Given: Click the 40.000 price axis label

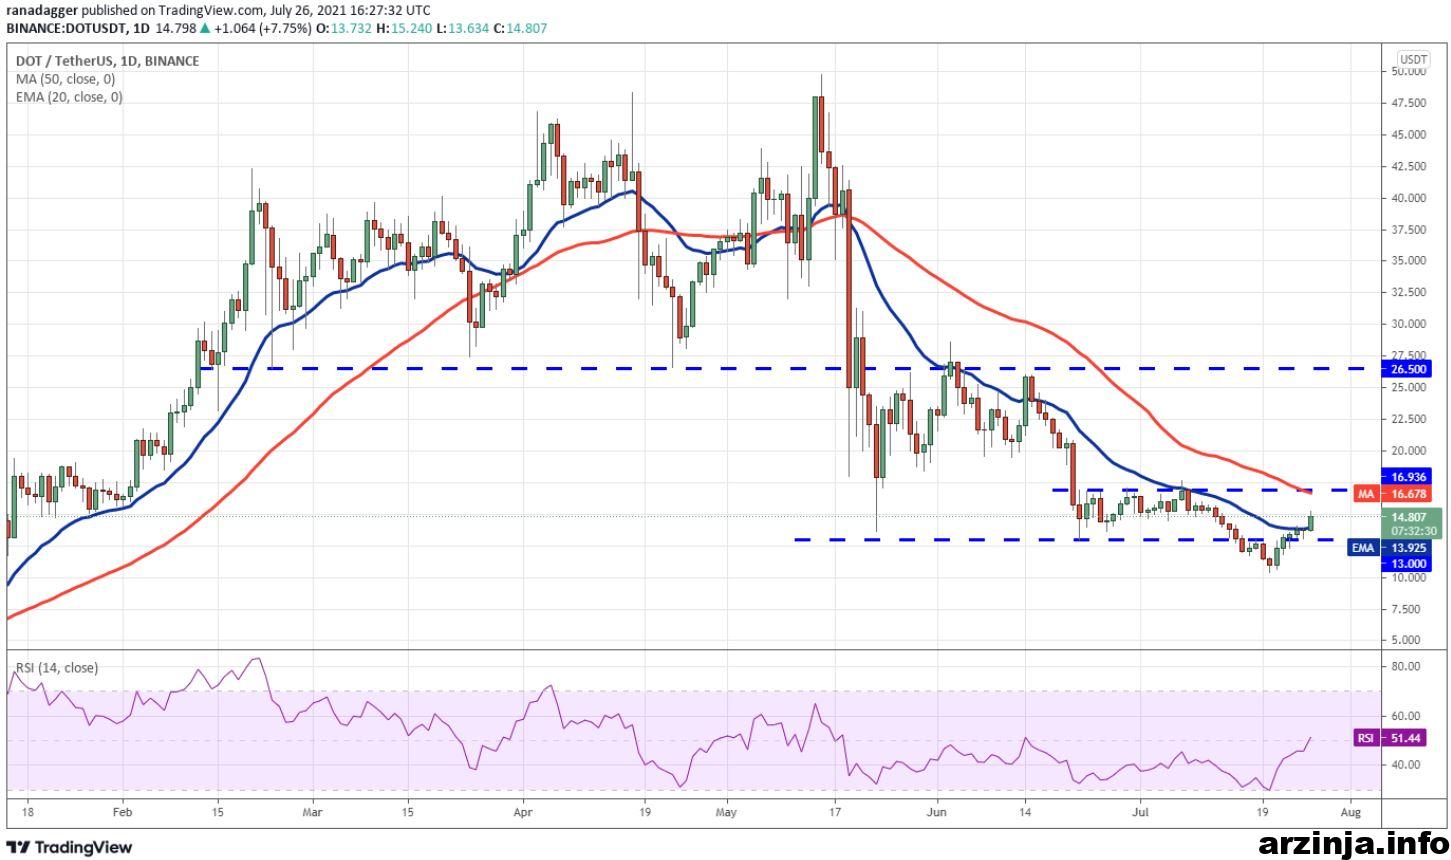Looking at the screenshot, I should [x=1407, y=198].
